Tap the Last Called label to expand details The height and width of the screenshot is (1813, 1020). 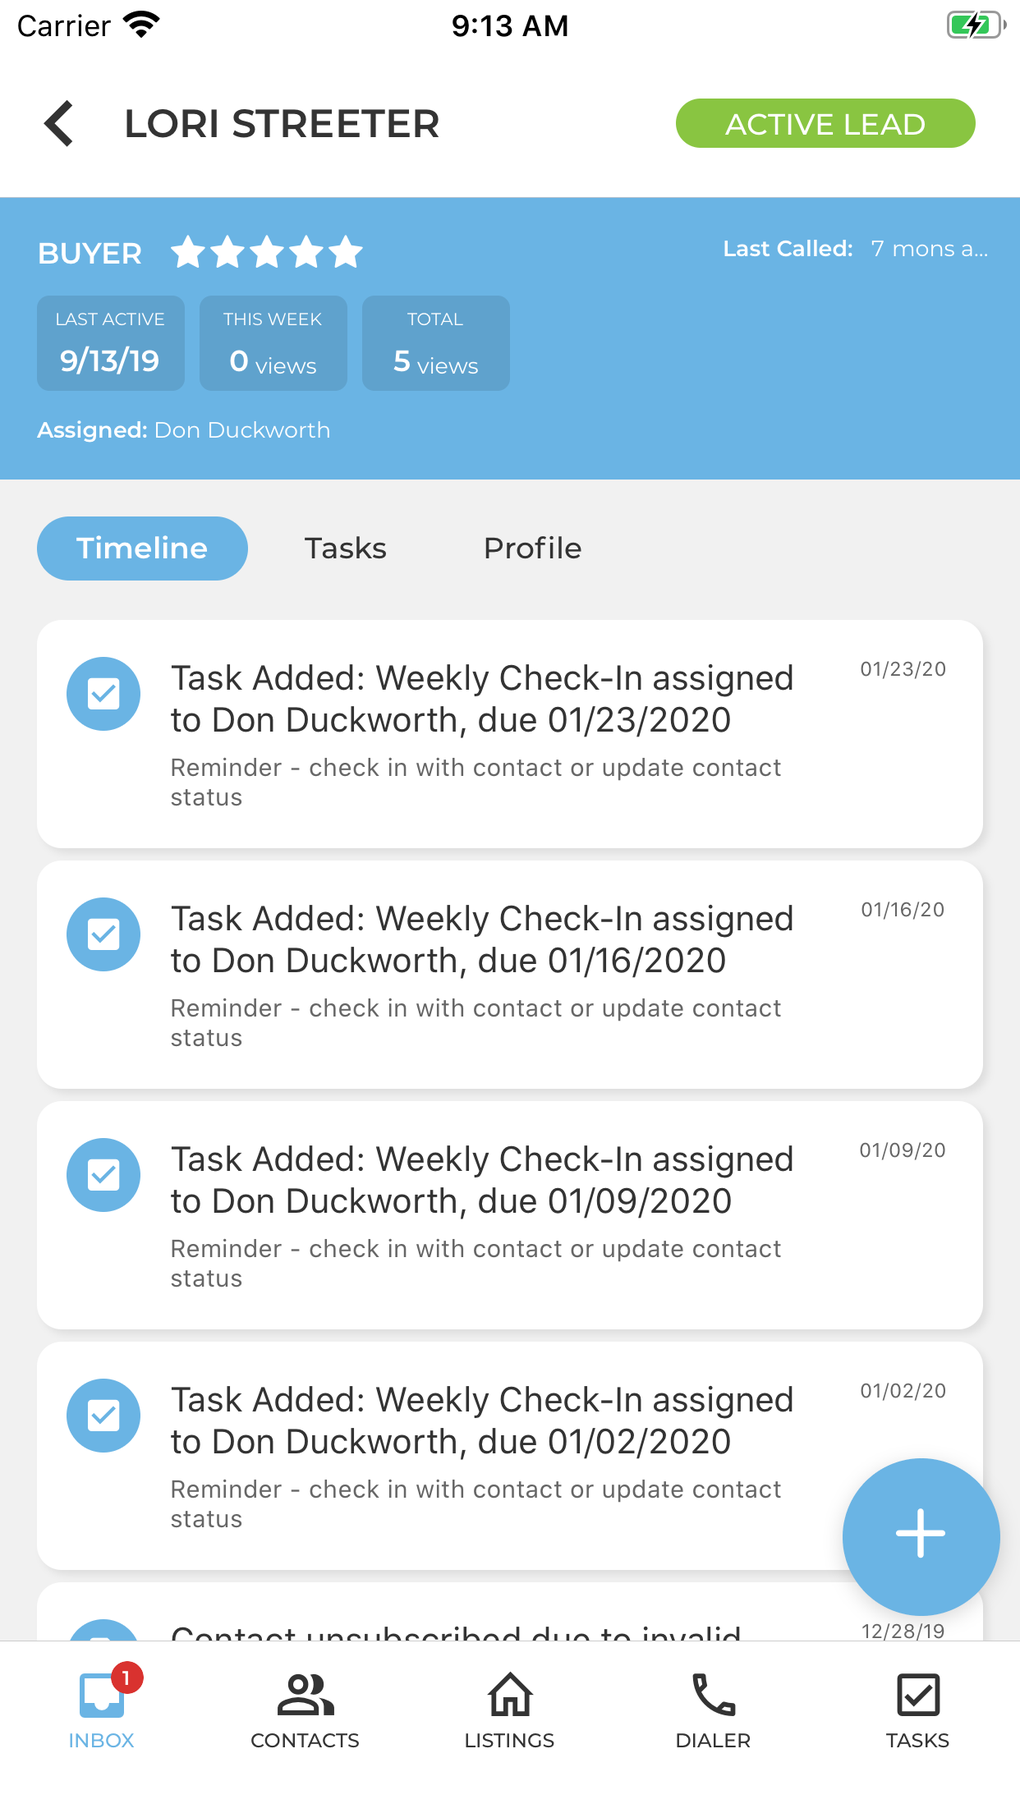pyautogui.click(x=787, y=248)
